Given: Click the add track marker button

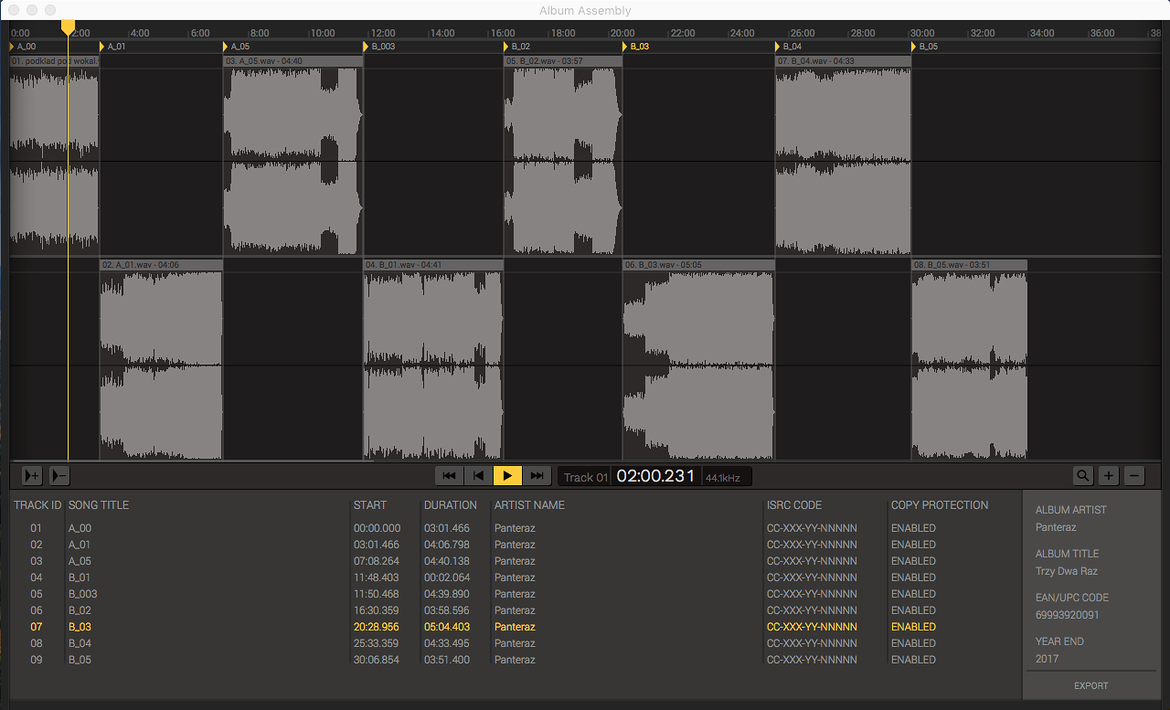Looking at the screenshot, I should coord(32,475).
